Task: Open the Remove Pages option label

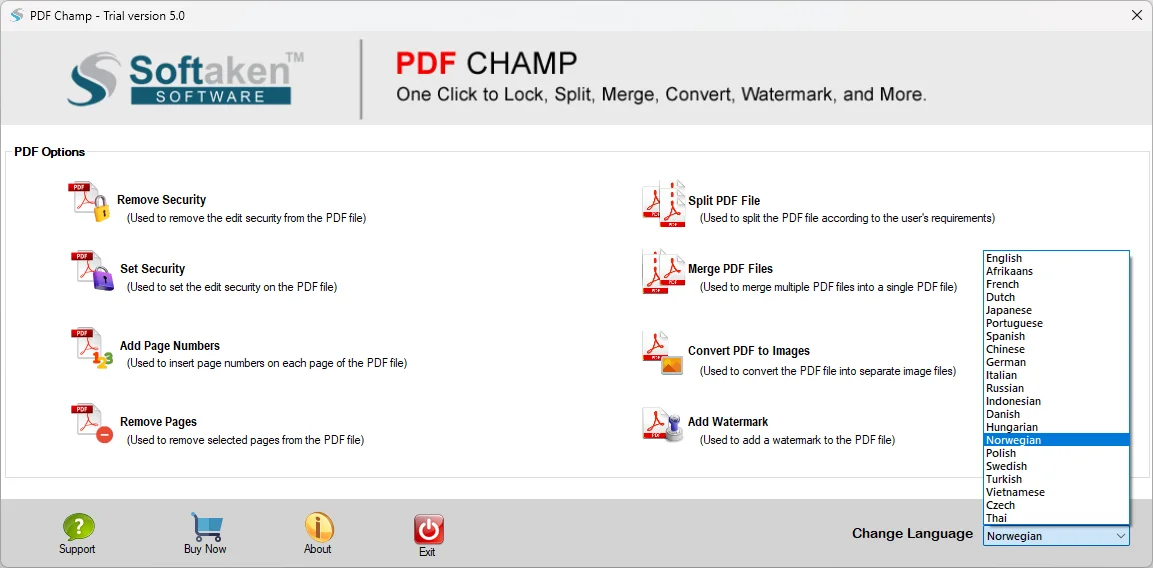Action: [159, 422]
